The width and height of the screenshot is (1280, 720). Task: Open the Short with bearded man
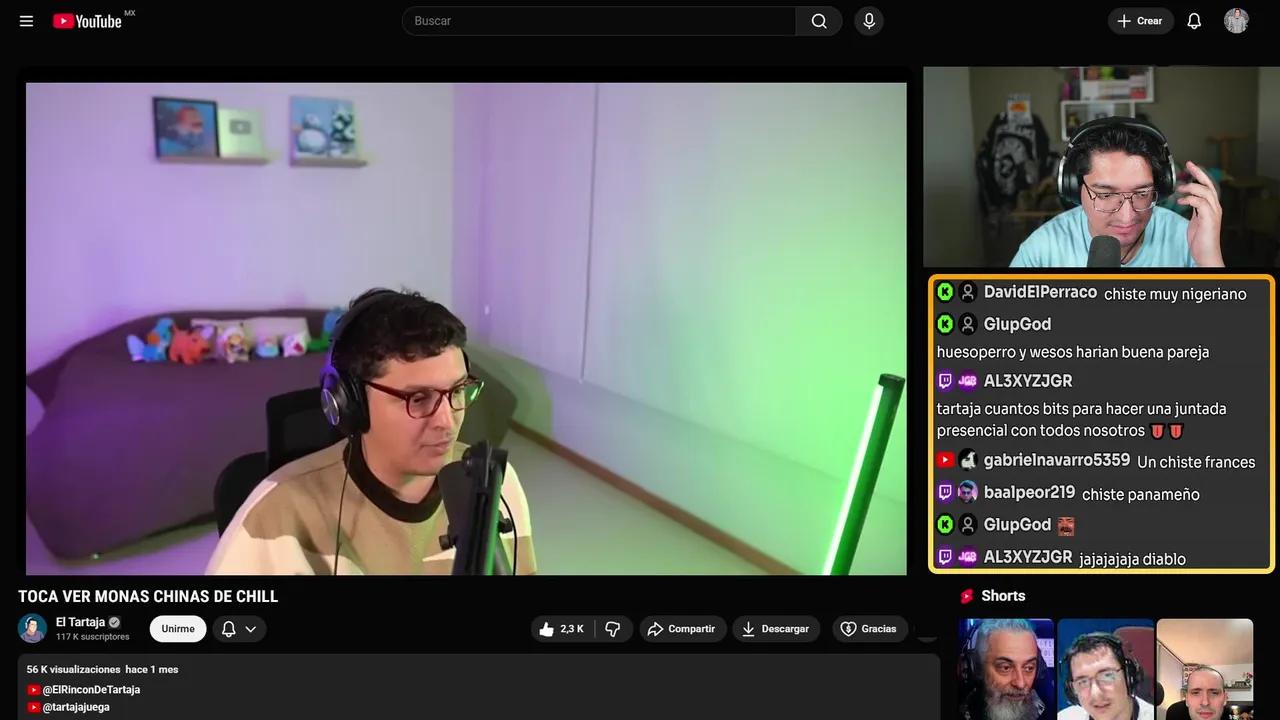1006,669
